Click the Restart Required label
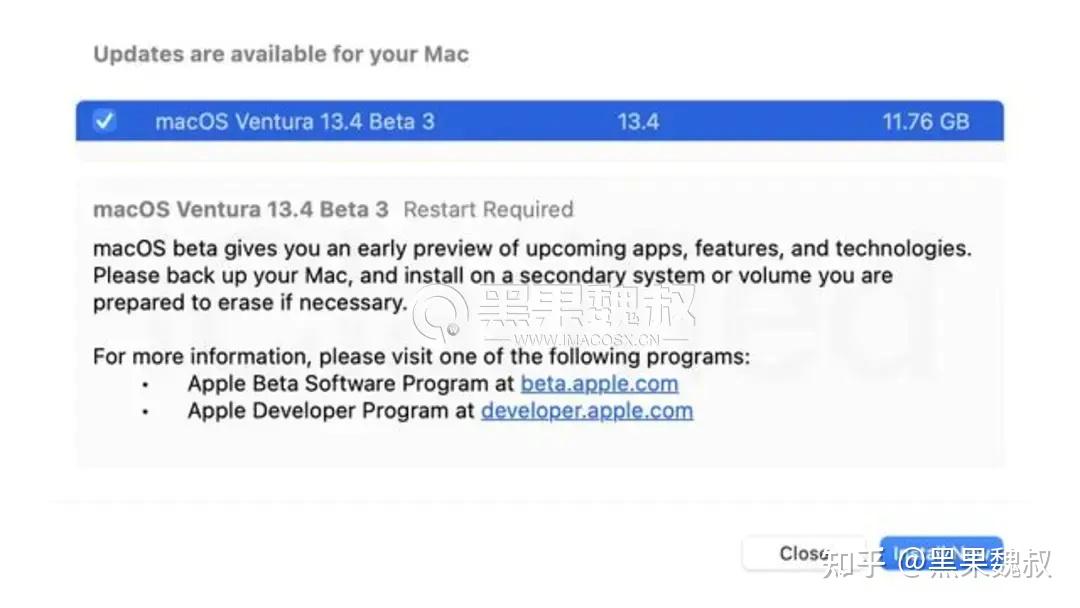Viewport: 1080px width, 608px height. (x=488, y=209)
